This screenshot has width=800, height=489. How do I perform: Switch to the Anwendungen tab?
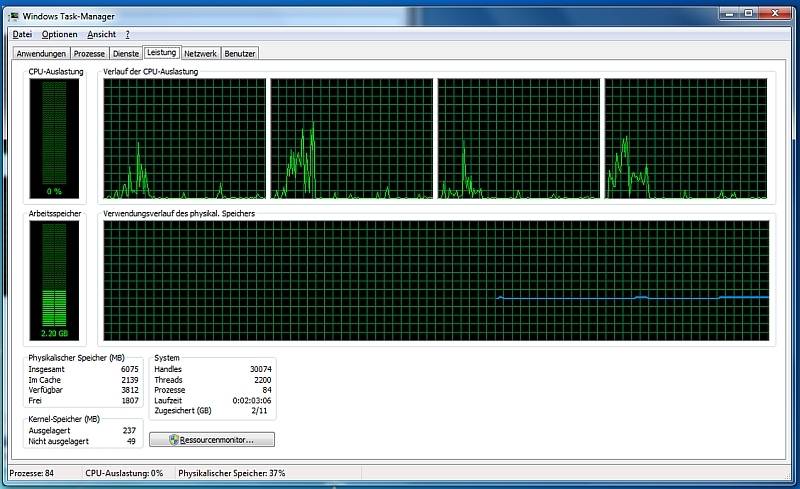pyautogui.click(x=41, y=53)
